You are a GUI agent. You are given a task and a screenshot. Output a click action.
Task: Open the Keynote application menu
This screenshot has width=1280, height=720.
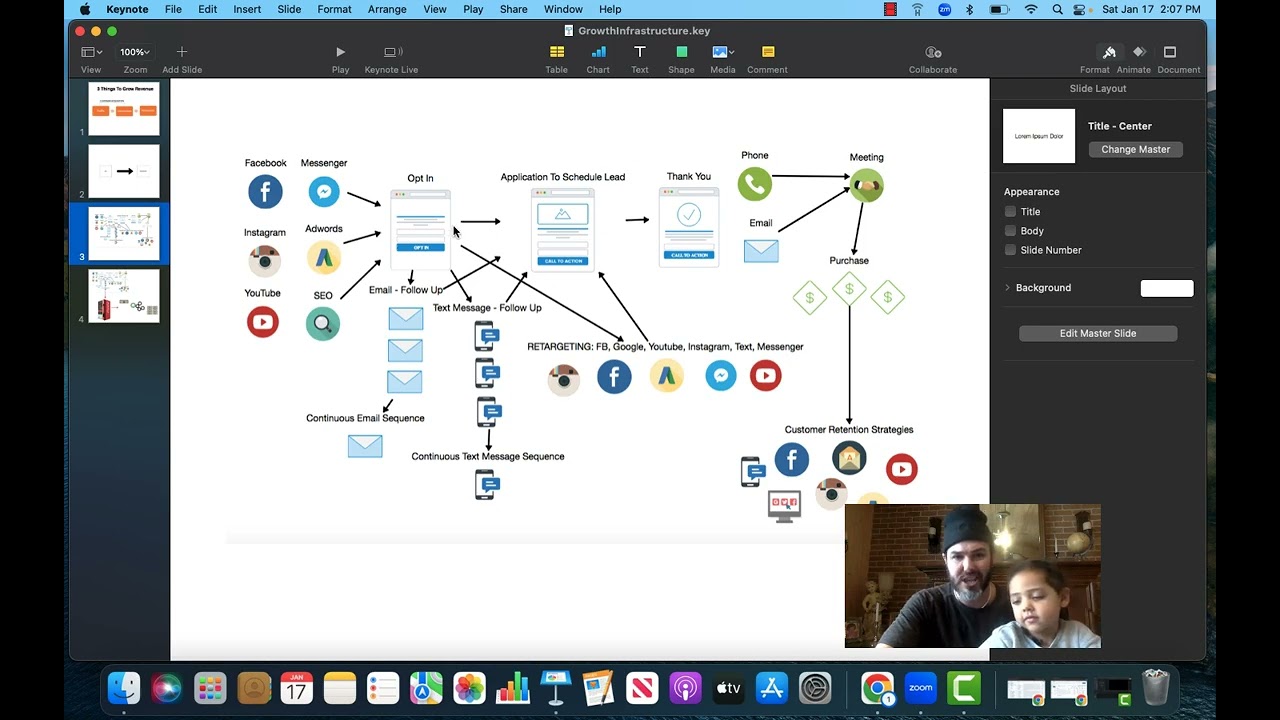coord(127,9)
